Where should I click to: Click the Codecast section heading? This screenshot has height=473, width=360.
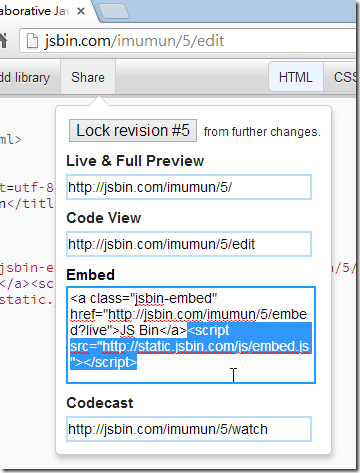[100, 403]
